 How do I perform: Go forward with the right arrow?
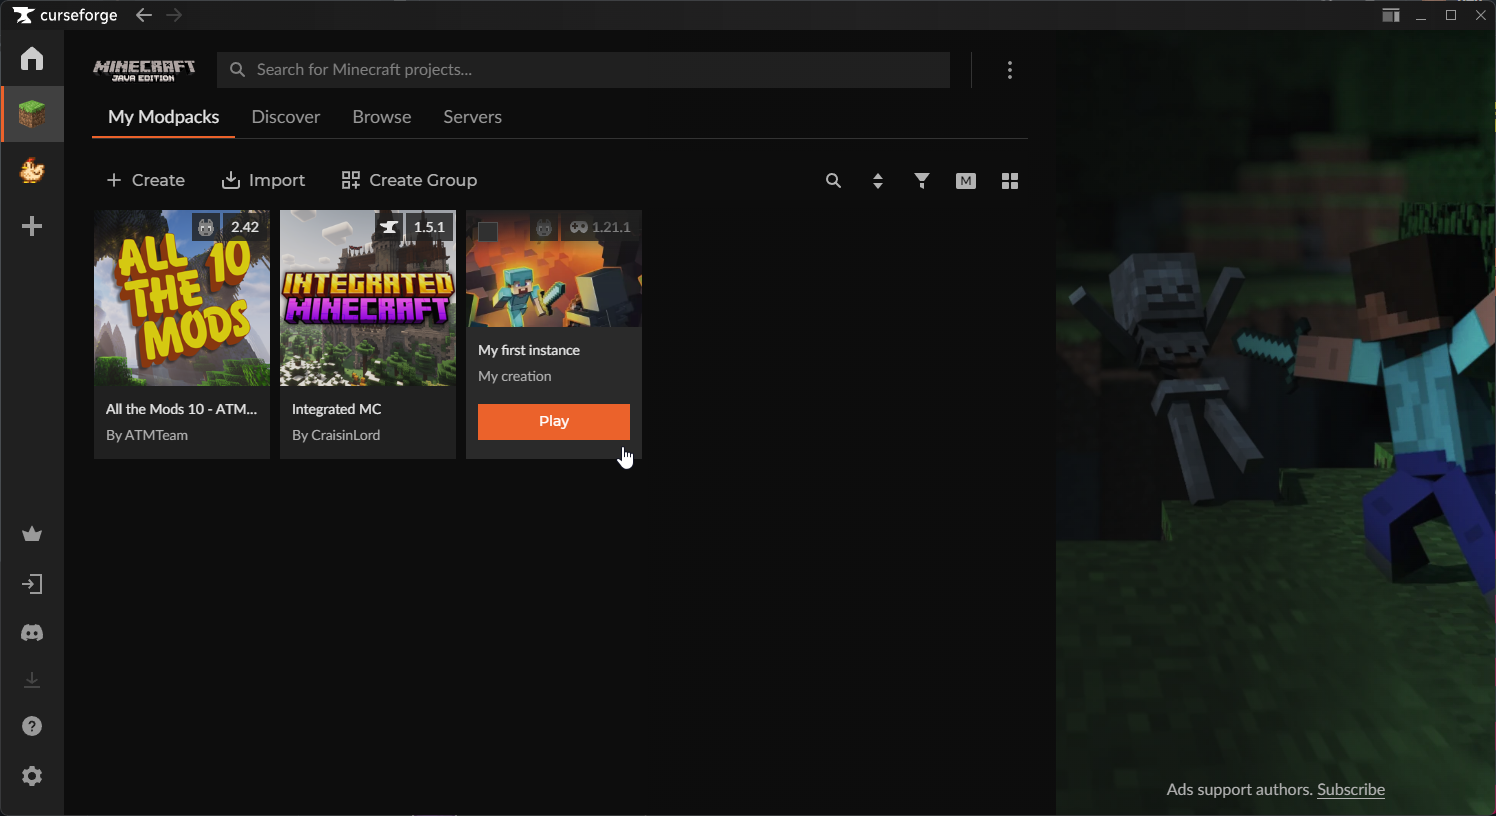click(174, 15)
